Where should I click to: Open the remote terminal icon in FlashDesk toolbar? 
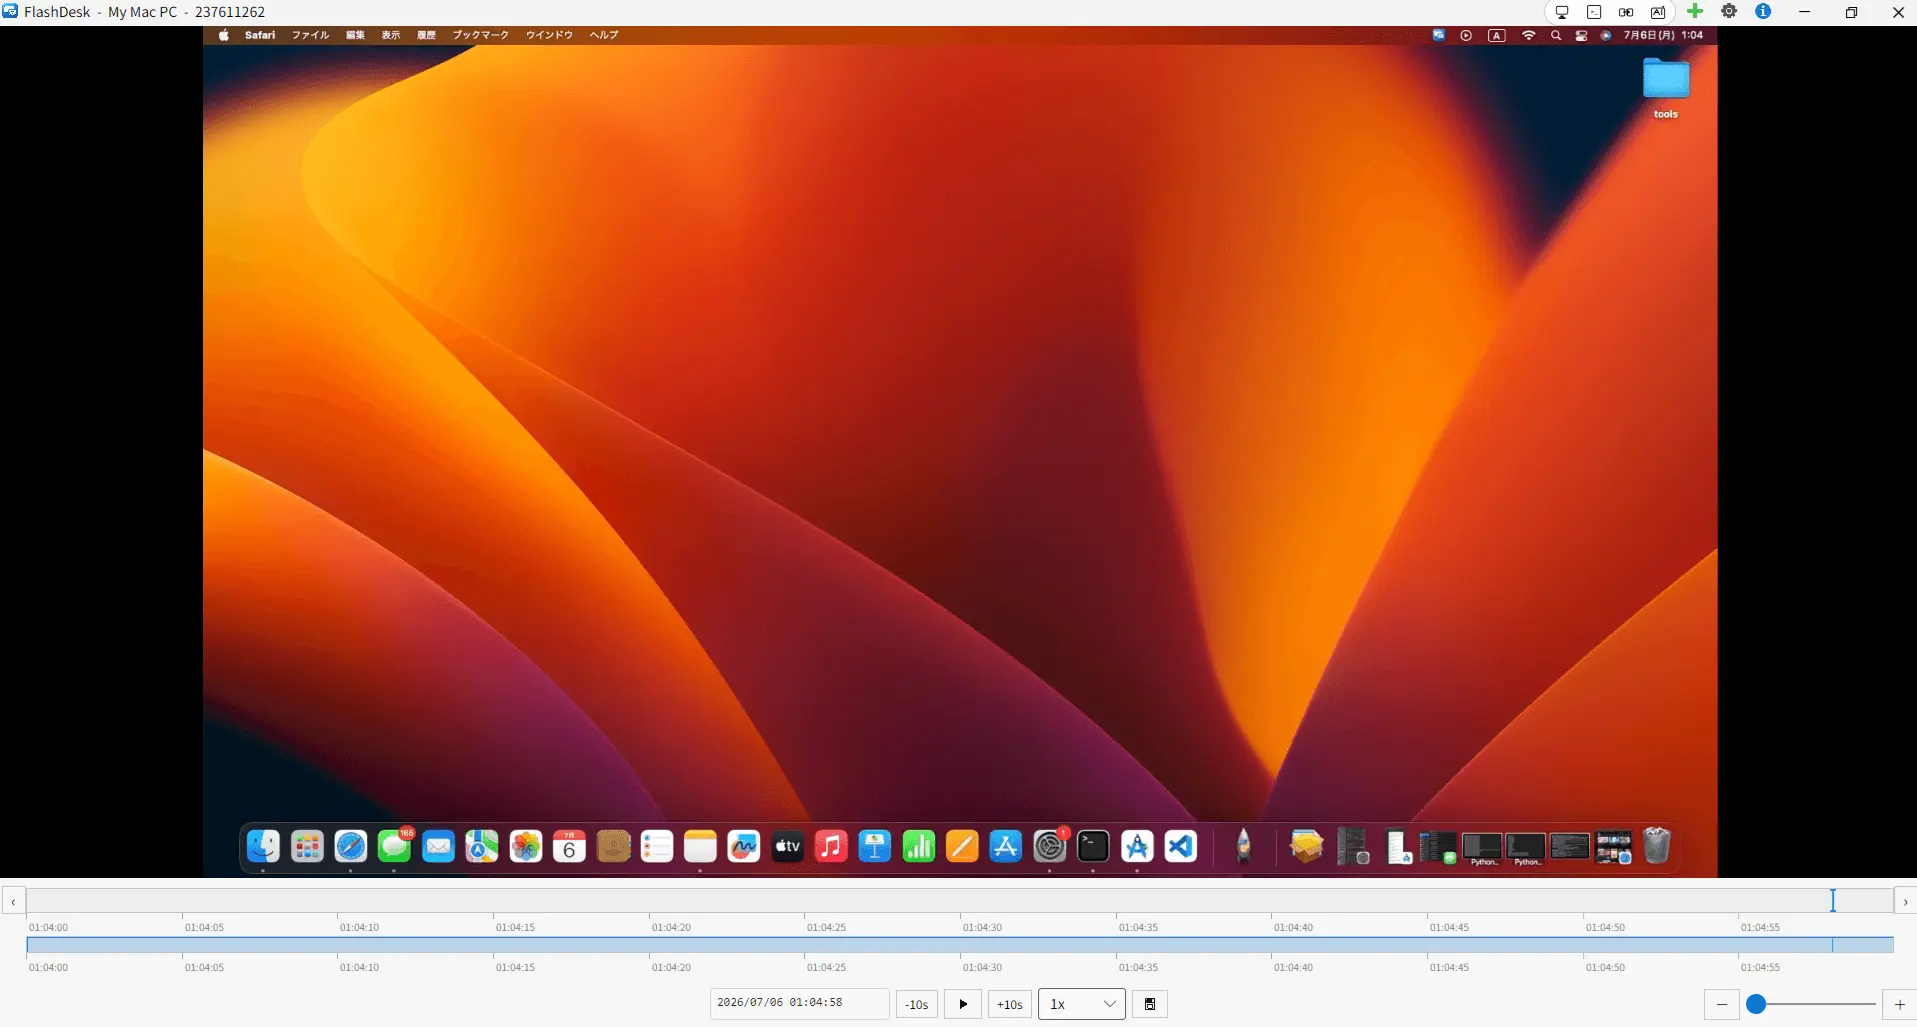[x=1594, y=12]
